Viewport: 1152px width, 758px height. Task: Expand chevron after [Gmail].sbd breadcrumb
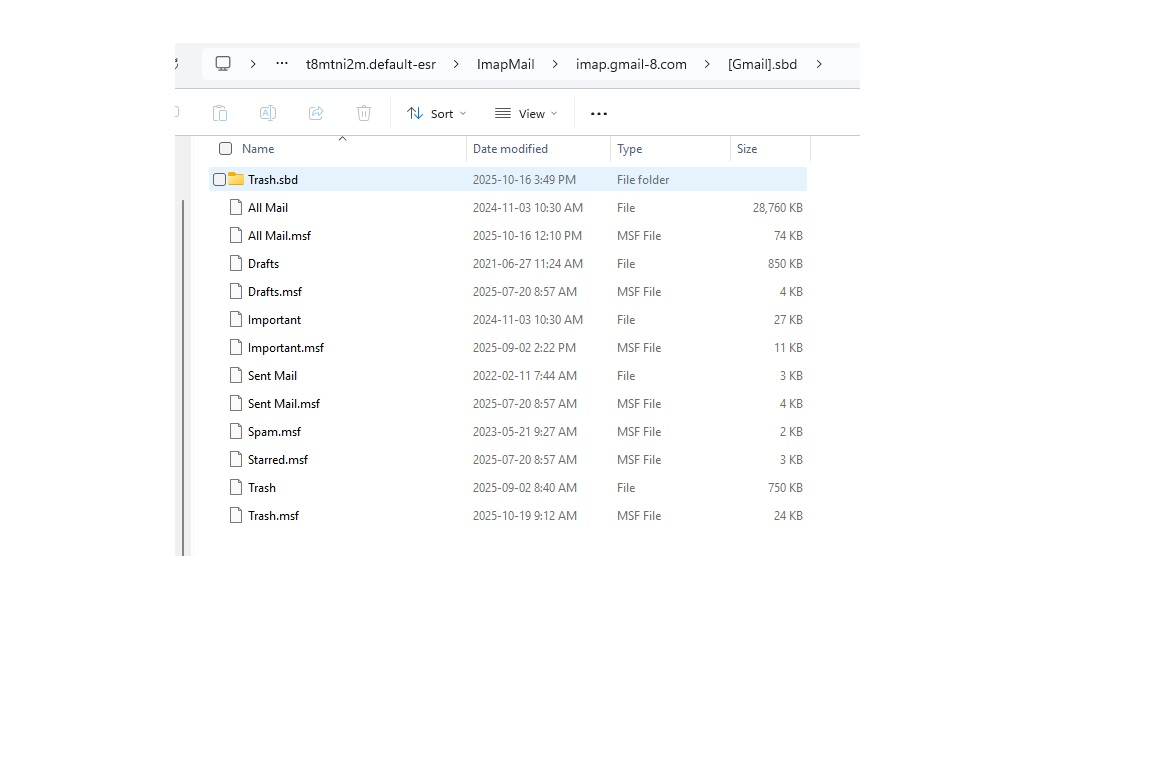click(x=818, y=64)
